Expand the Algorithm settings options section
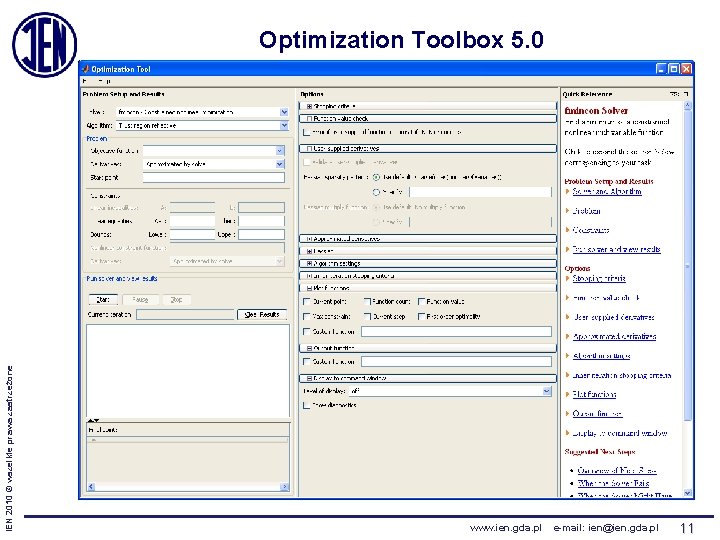The image size is (720, 540). pos(309,264)
